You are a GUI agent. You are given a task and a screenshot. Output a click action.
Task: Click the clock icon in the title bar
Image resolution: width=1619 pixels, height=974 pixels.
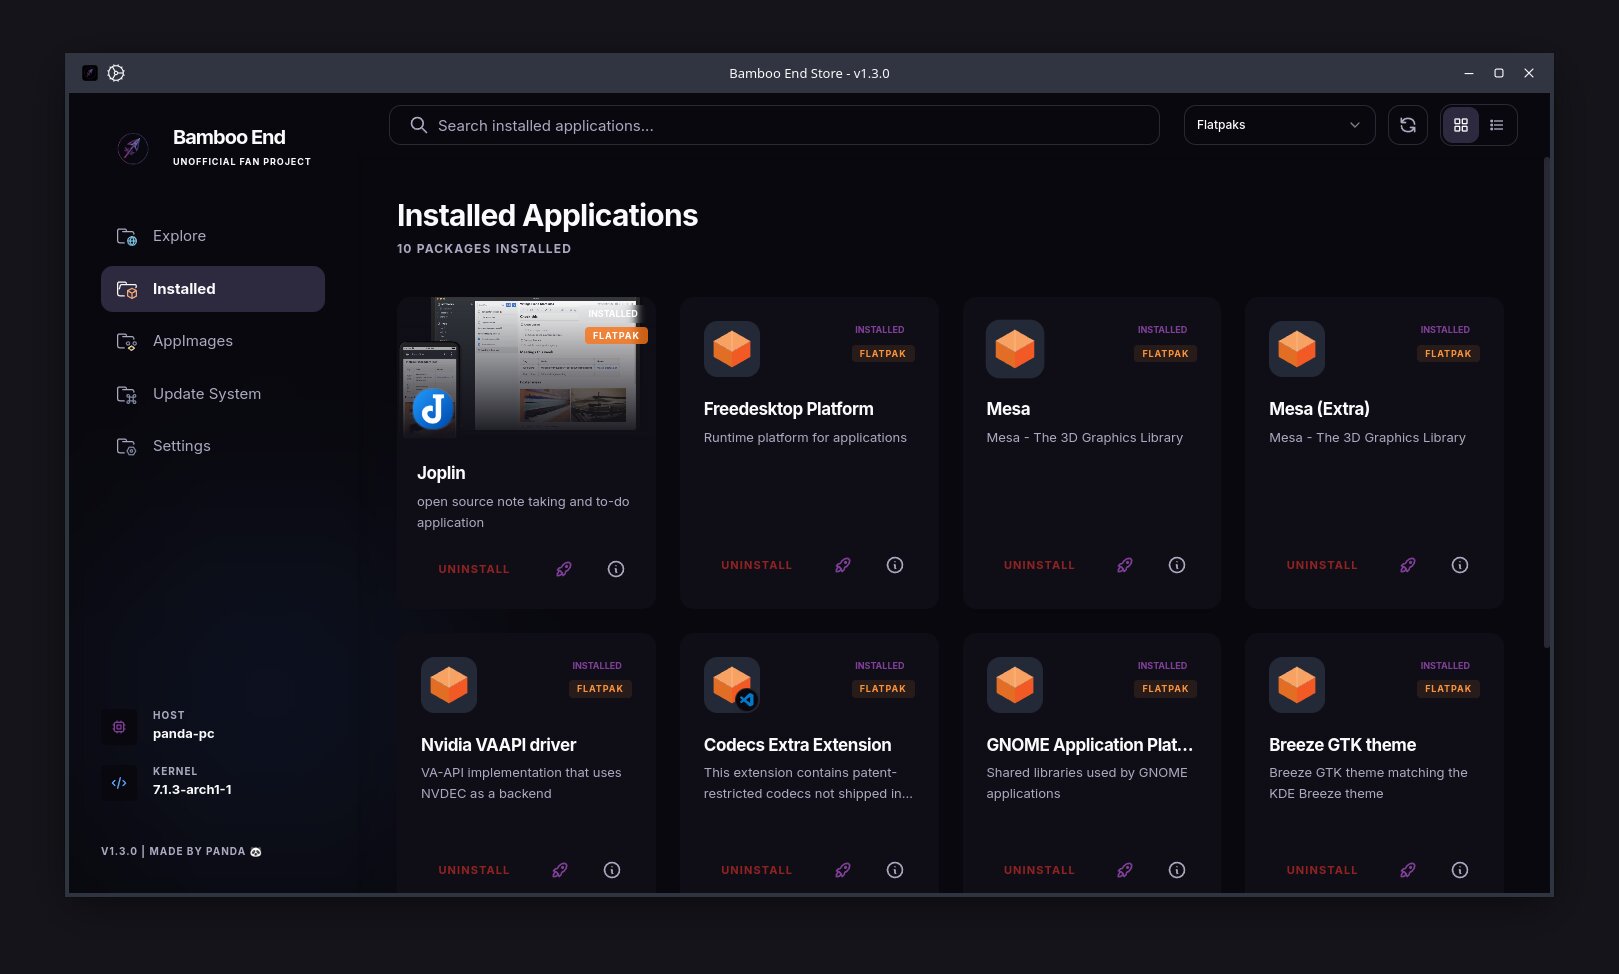[x=116, y=73]
